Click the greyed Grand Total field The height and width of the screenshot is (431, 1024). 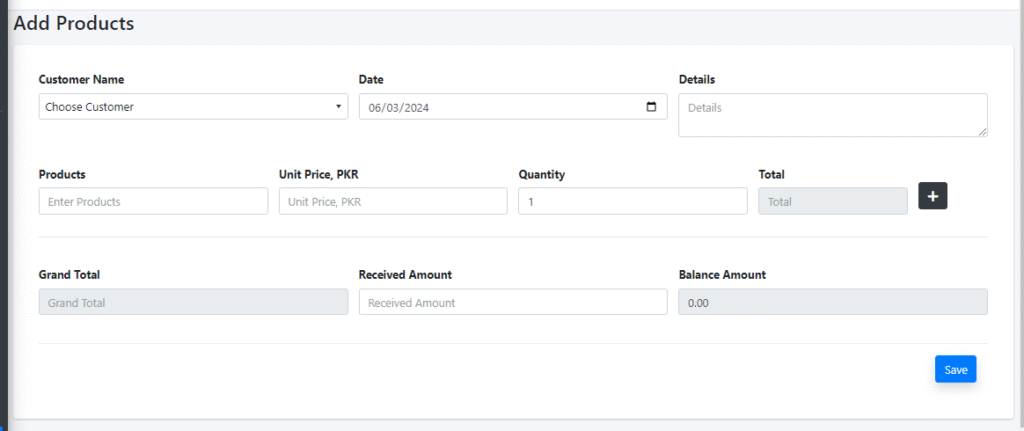pos(193,302)
